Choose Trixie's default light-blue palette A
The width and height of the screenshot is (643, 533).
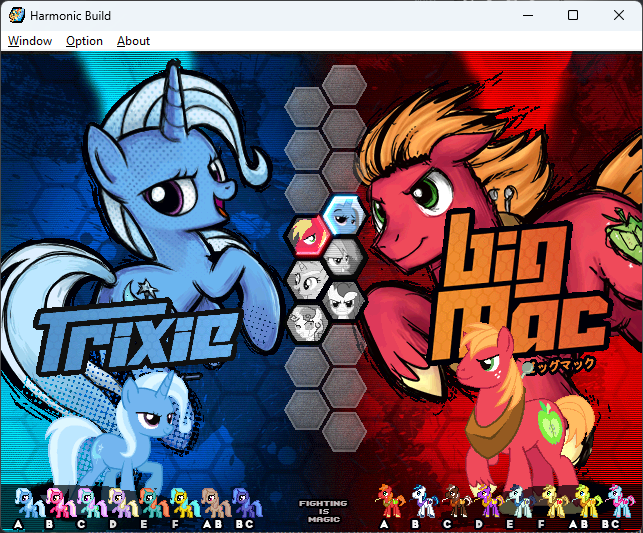29,502
